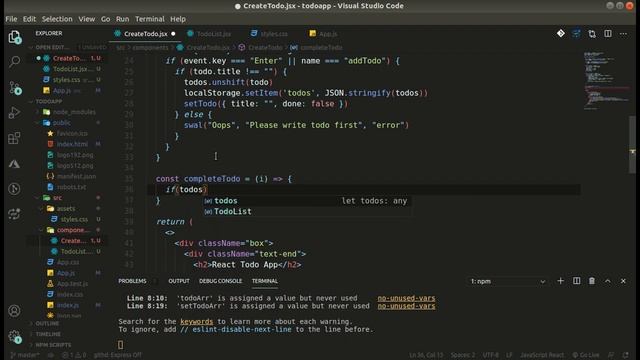Click the UTF-8 encoding status item
Screen dimensions: 640x360
(x=490, y=355)
